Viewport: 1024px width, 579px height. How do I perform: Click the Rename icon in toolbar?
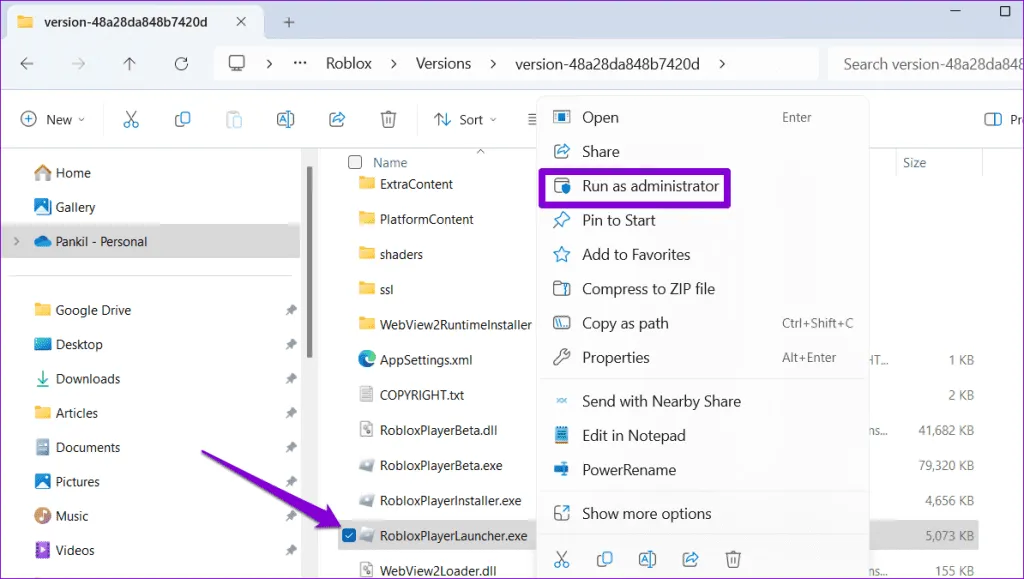(x=285, y=120)
